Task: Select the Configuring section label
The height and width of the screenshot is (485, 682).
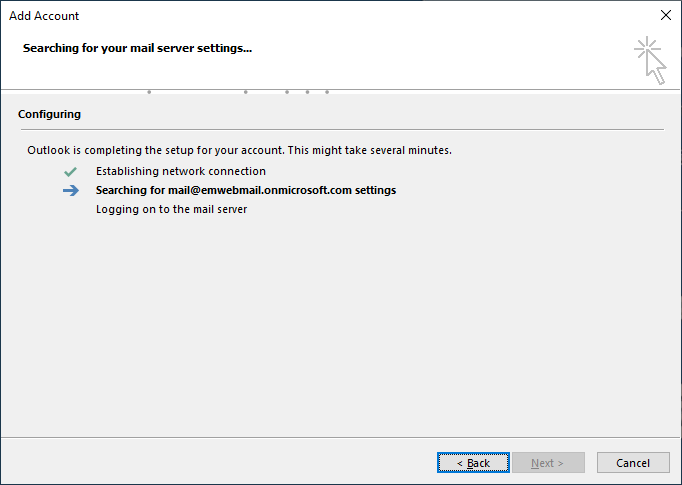Action: pyautogui.click(x=49, y=115)
